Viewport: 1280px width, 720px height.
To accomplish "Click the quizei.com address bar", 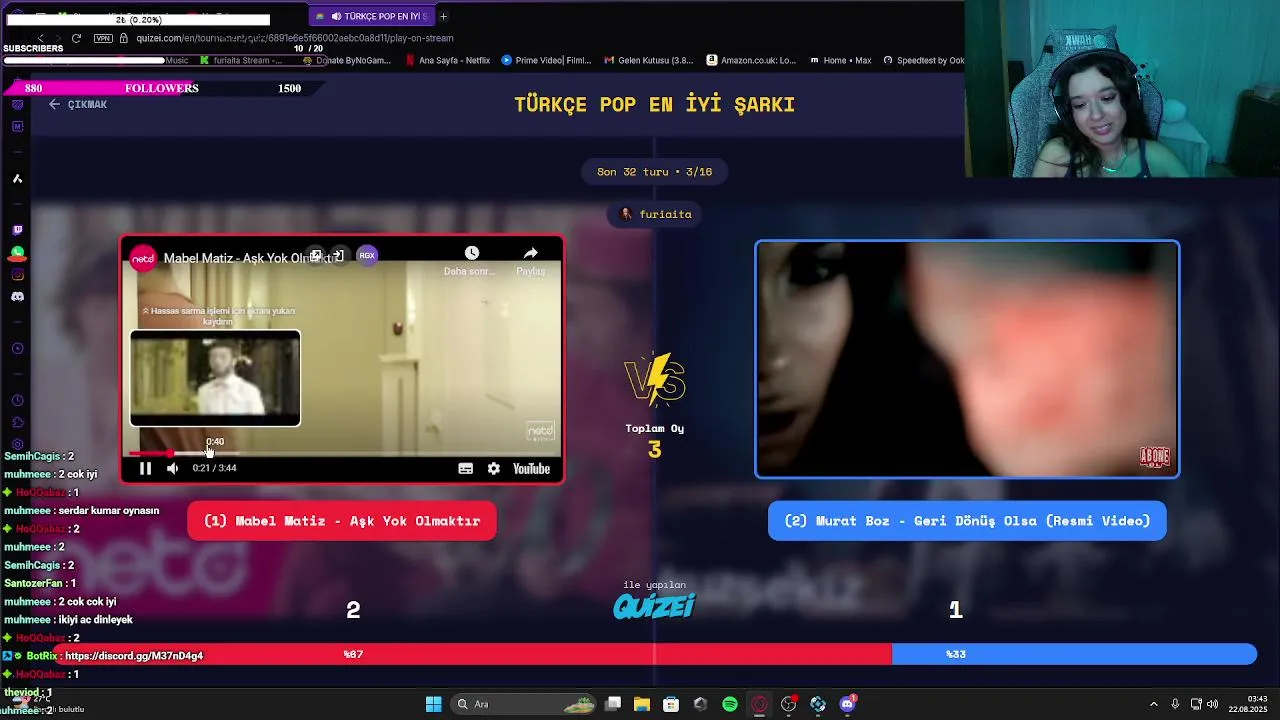I will (x=295, y=38).
